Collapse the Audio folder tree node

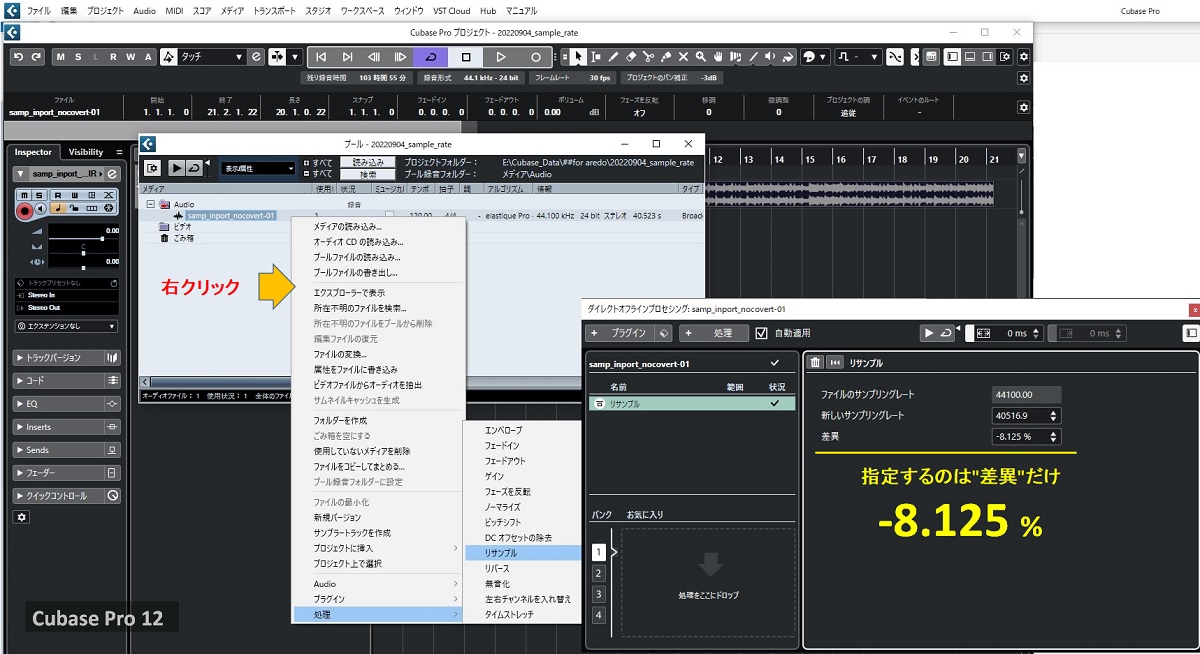click(151, 204)
